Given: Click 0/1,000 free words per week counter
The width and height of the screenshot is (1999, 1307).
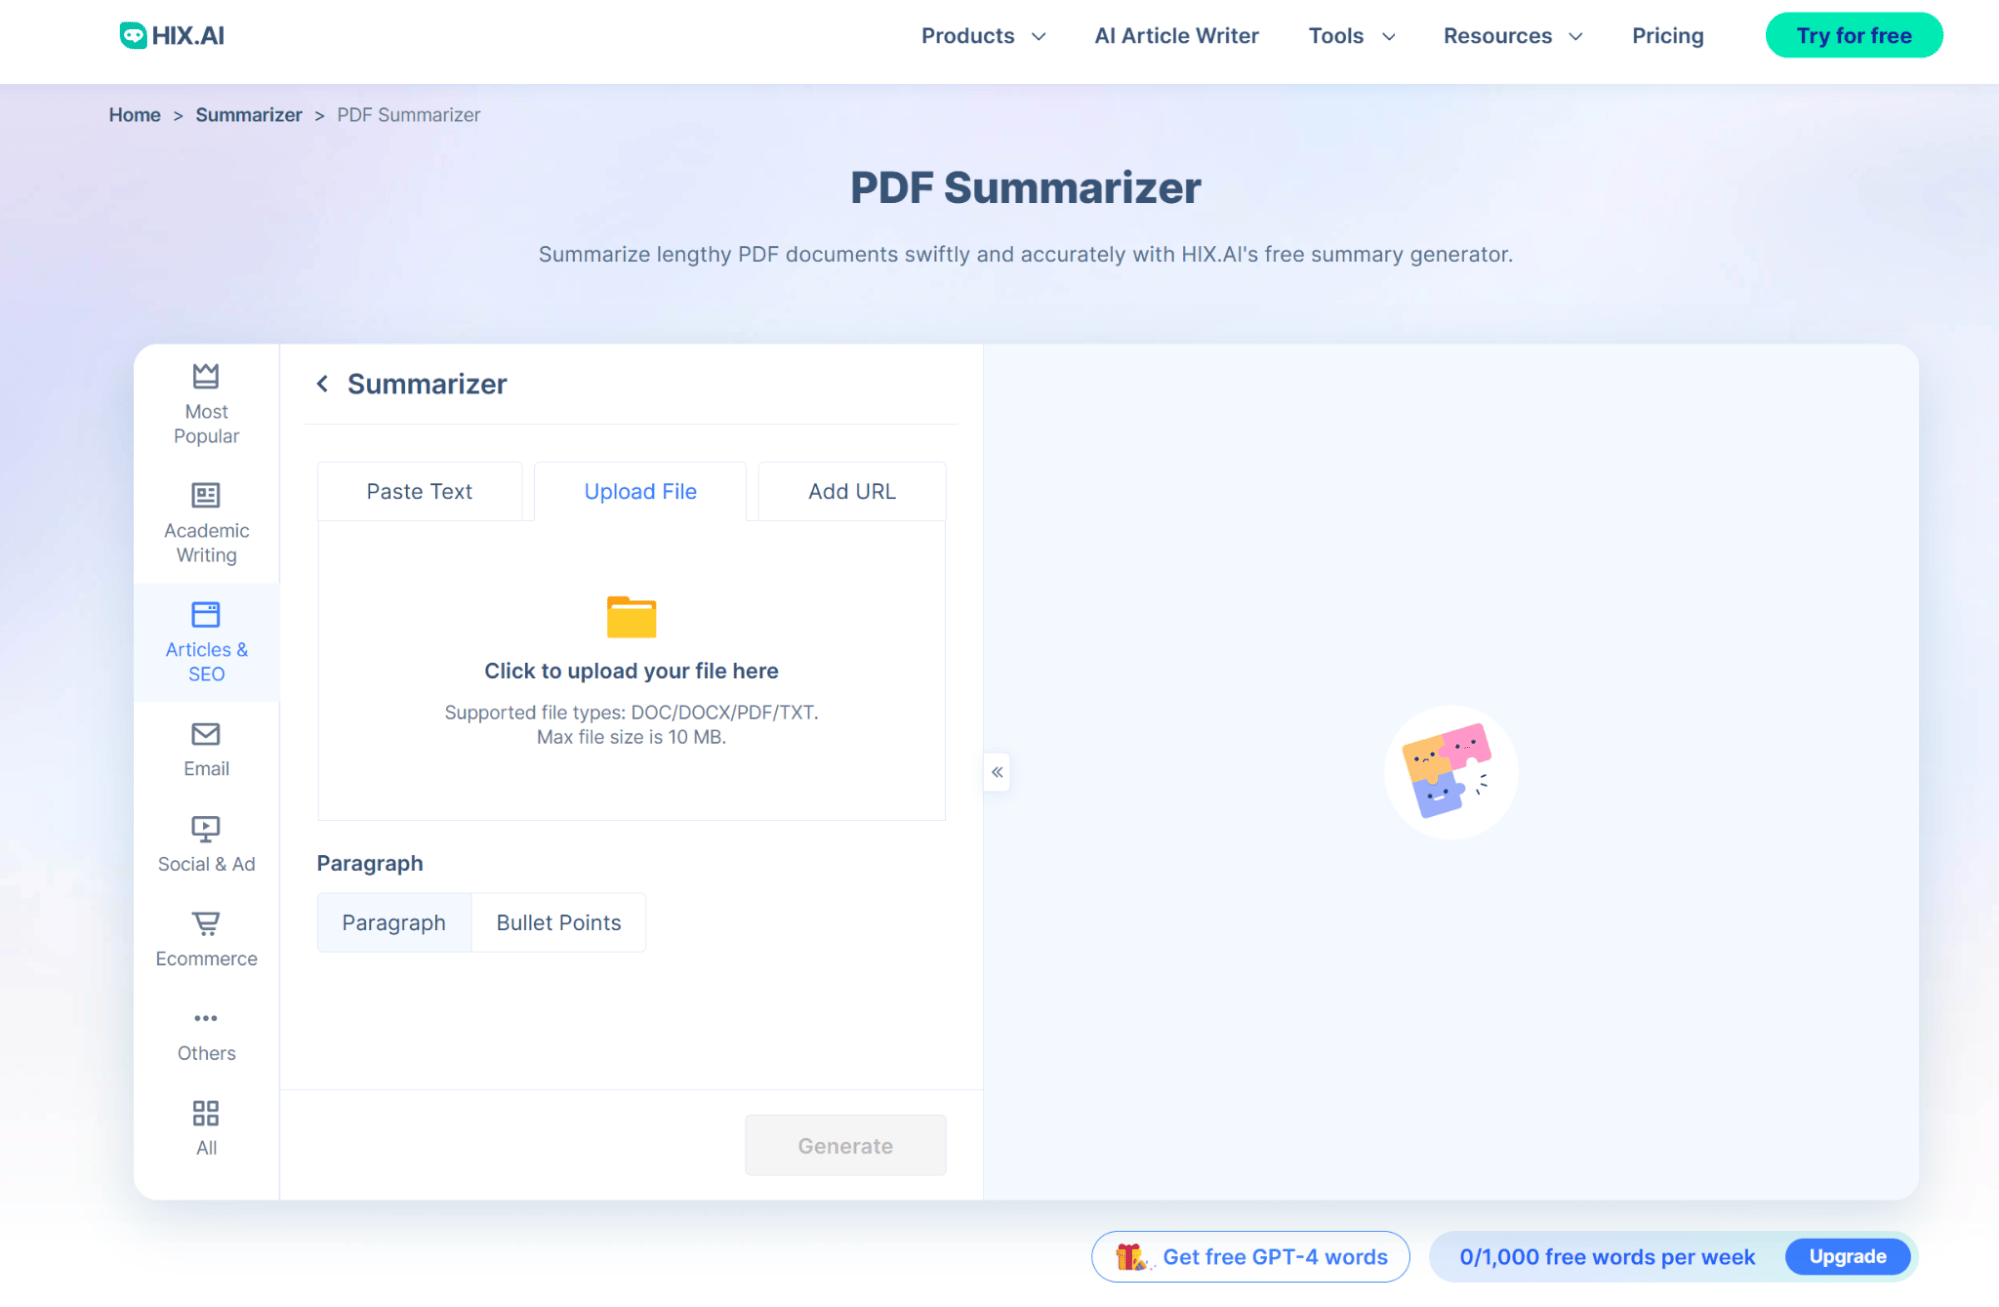Looking at the screenshot, I should pos(1606,1257).
